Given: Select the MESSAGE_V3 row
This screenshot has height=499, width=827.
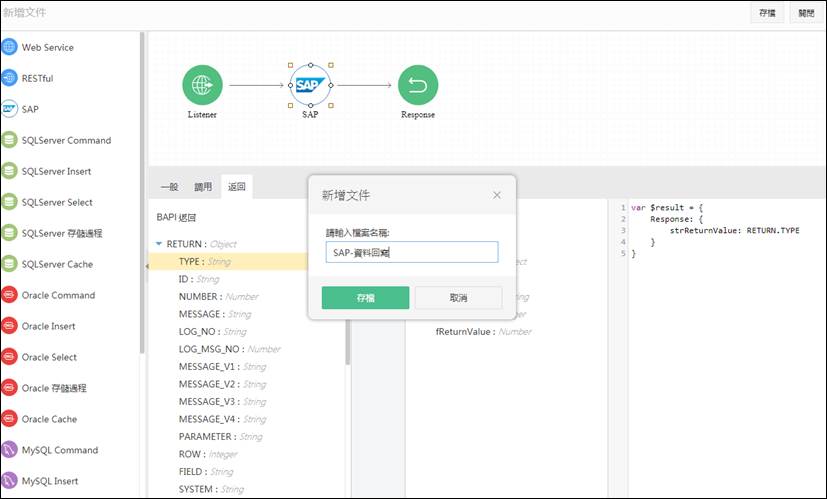Looking at the screenshot, I should point(222,401).
